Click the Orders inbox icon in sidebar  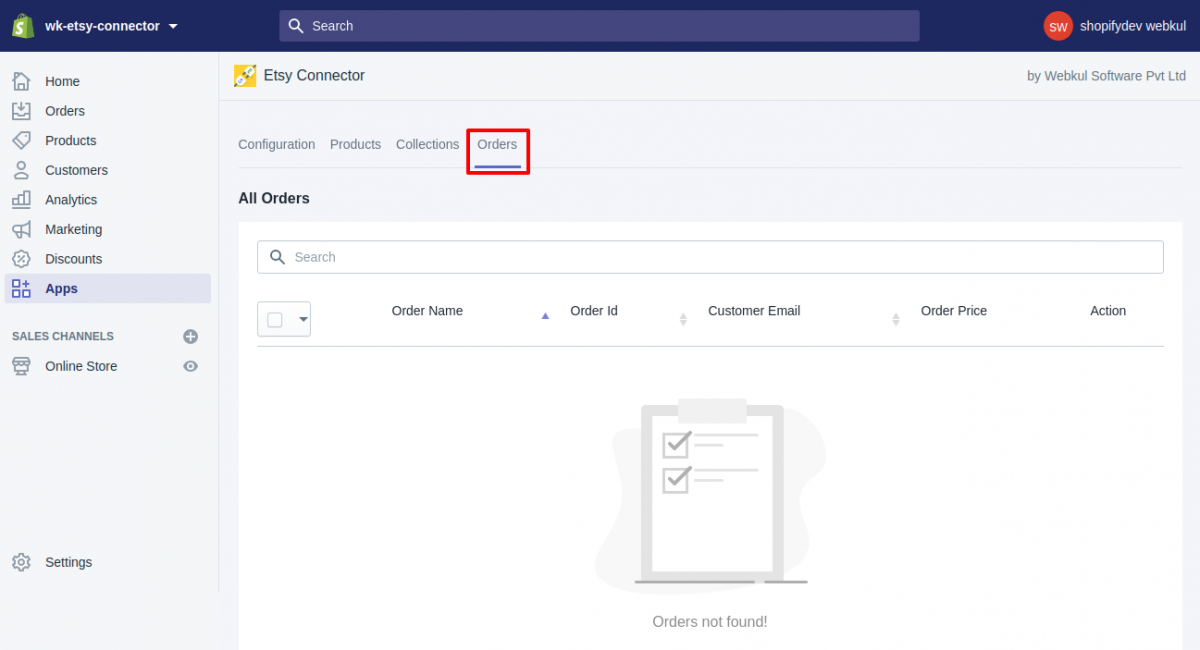[x=21, y=111]
